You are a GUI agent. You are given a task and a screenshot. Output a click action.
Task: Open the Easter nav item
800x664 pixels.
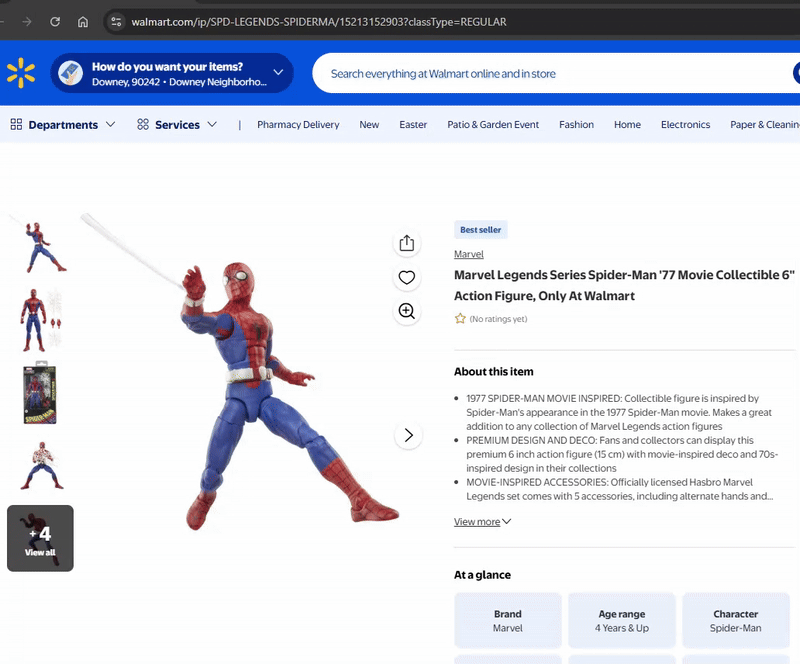pyautogui.click(x=413, y=125)
